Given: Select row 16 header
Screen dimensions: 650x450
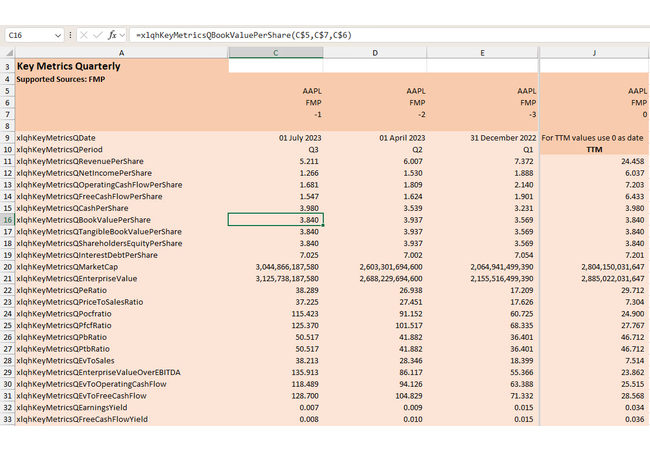Looking at the screenshot, I should pyautogui.click(x=7, y=220).
